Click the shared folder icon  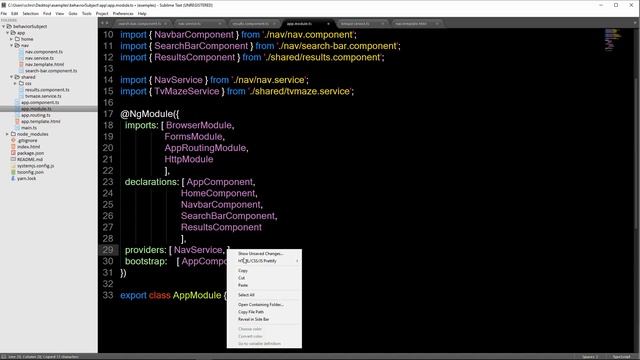click(17, 77)
